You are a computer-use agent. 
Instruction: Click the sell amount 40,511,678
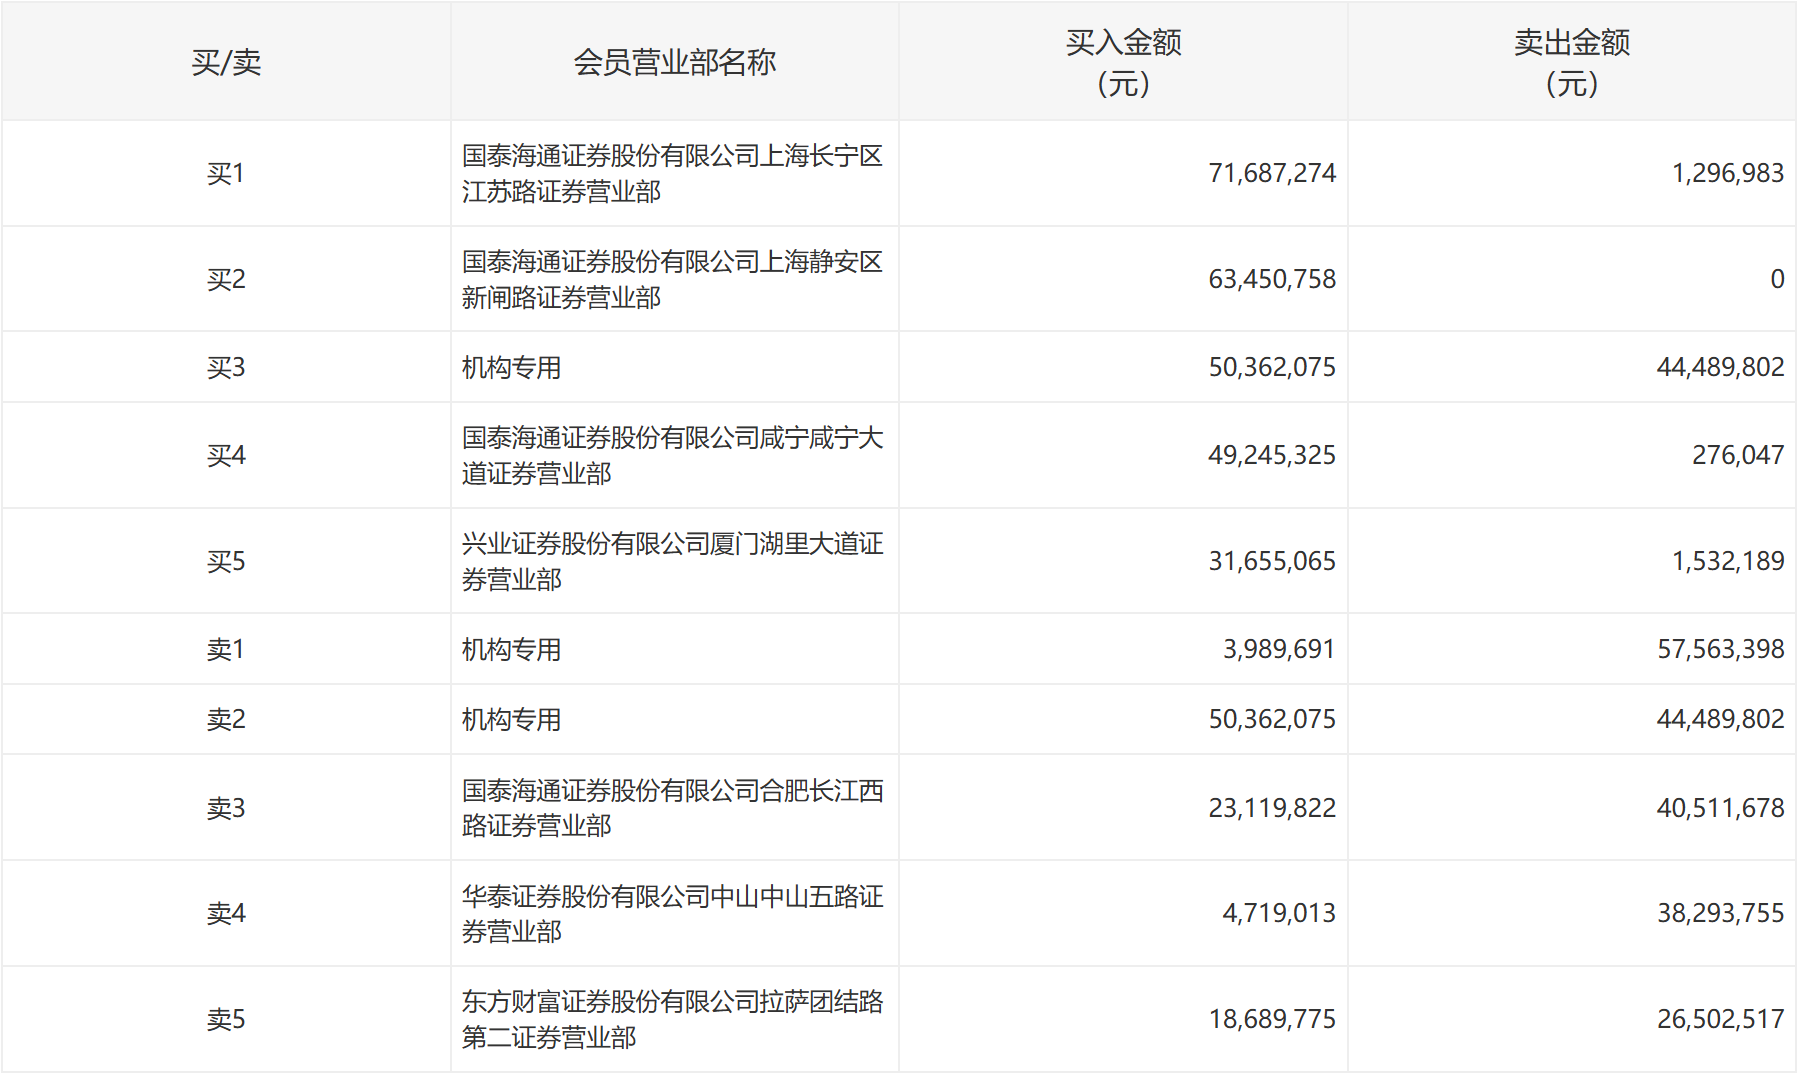pos(1720,808)
